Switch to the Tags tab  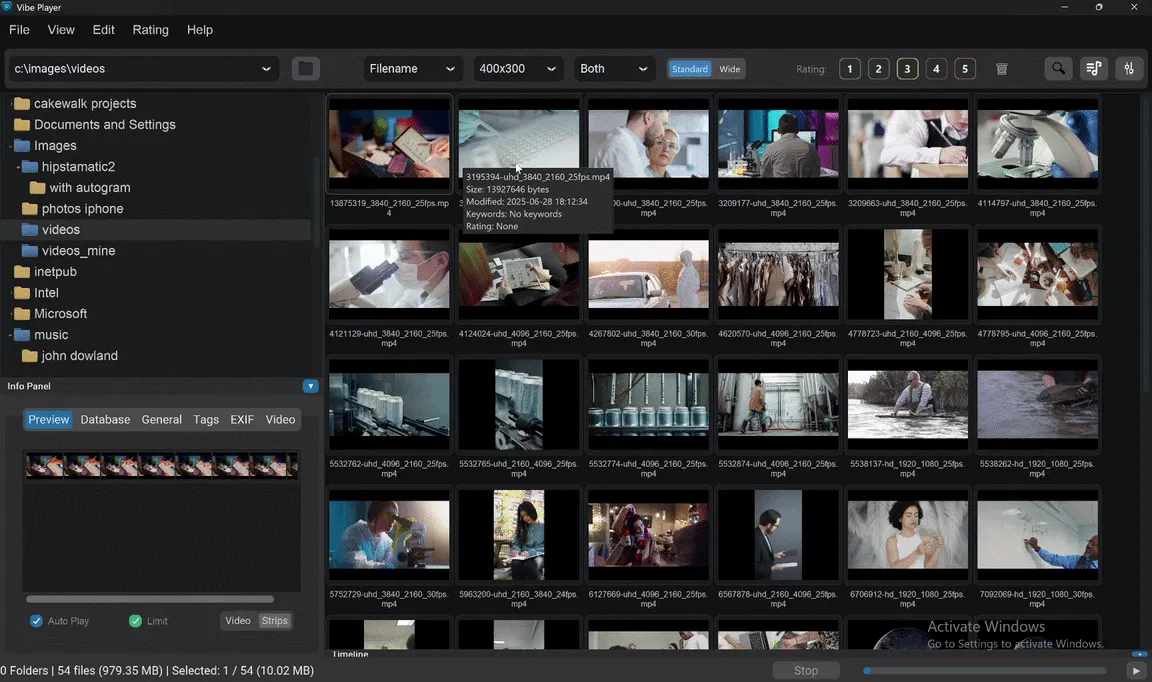[x=206, y=420]
